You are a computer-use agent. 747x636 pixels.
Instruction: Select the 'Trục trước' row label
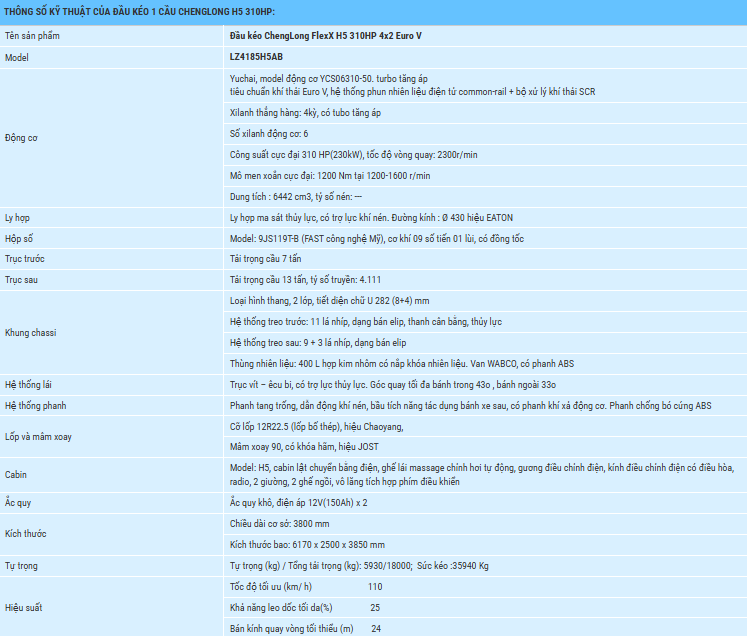coord(27,259)
